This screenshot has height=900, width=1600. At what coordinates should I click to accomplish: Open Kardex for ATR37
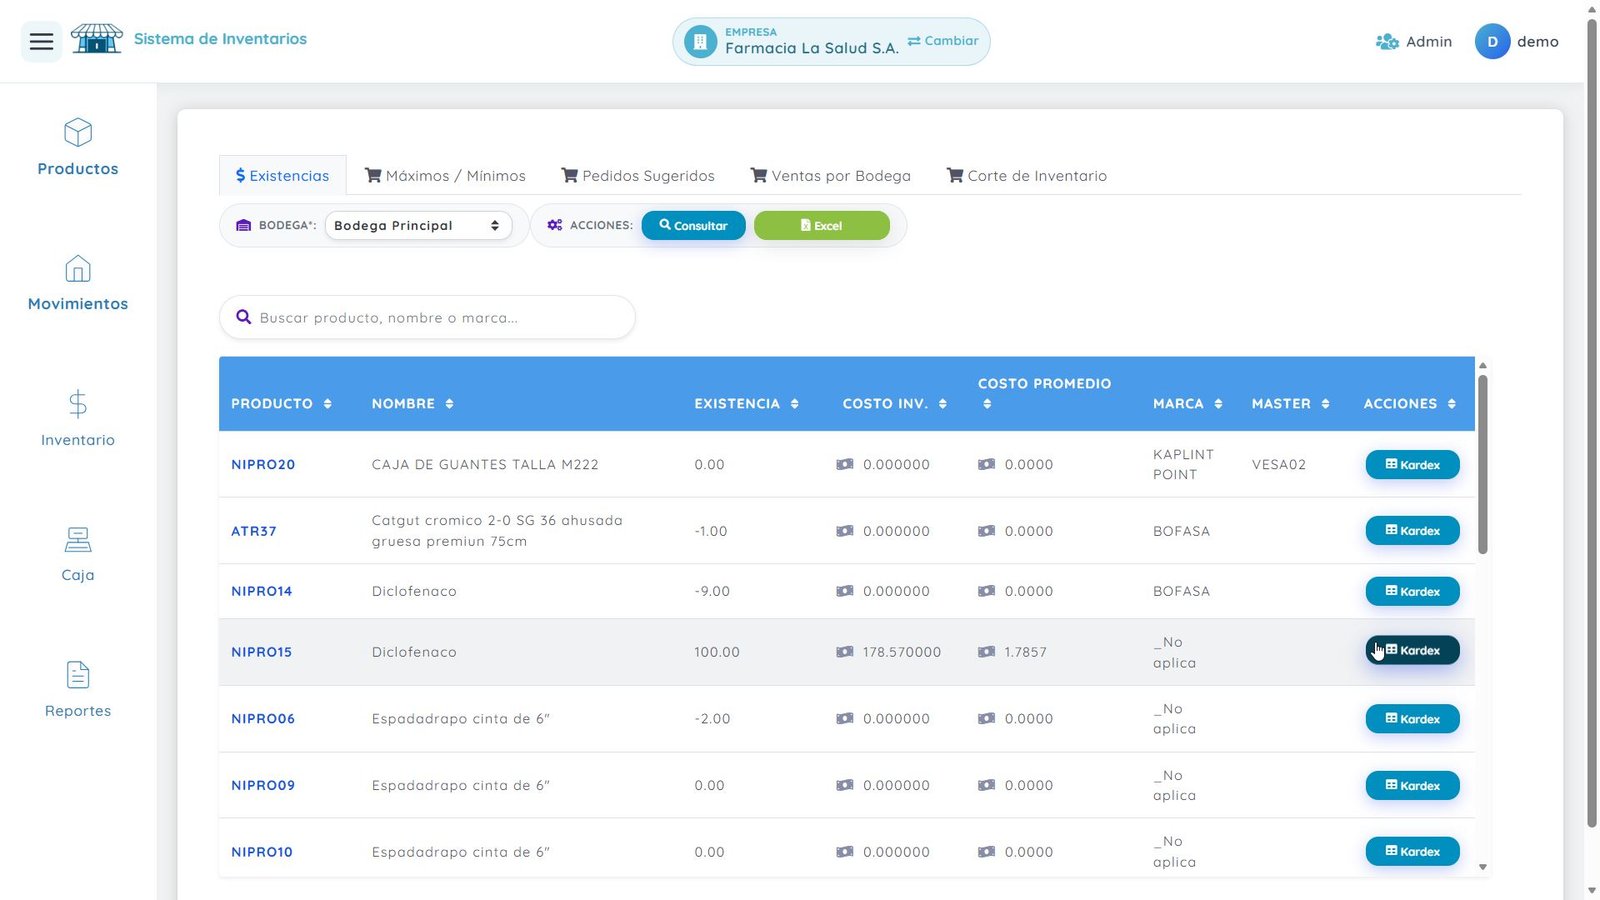point(1412,531)
